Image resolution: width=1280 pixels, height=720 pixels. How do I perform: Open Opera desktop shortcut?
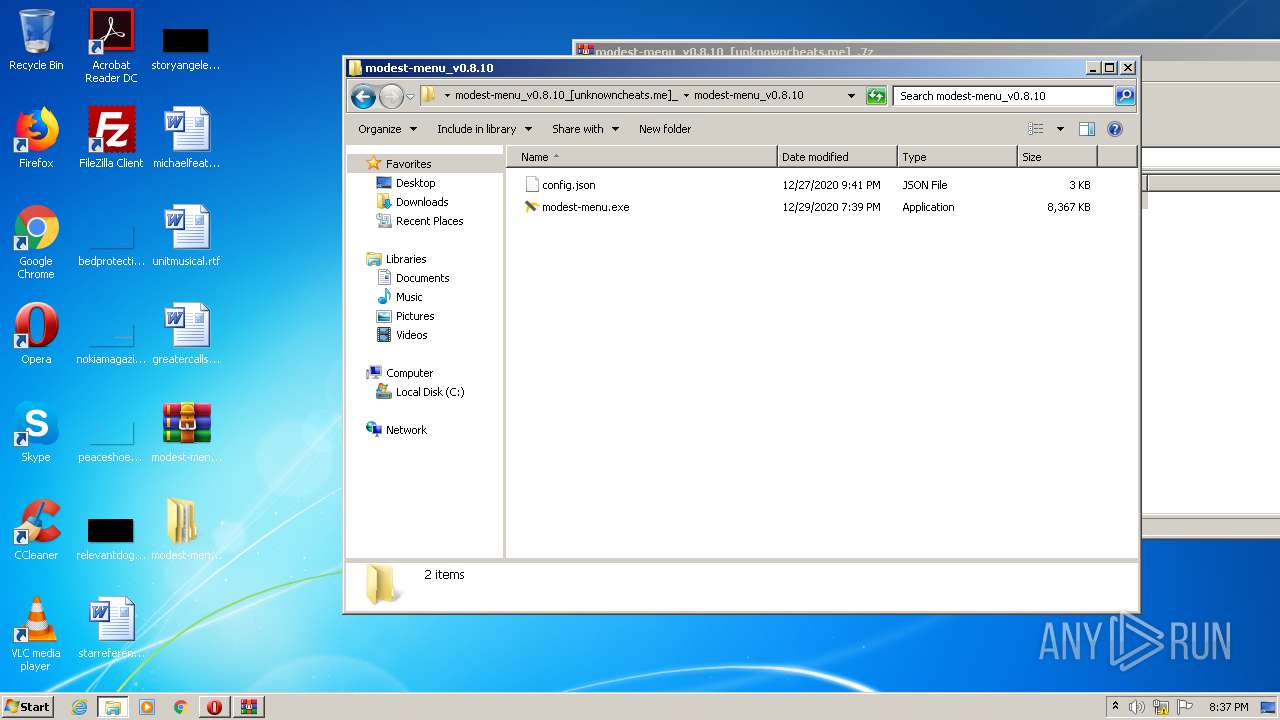click(x=36, y=334)
